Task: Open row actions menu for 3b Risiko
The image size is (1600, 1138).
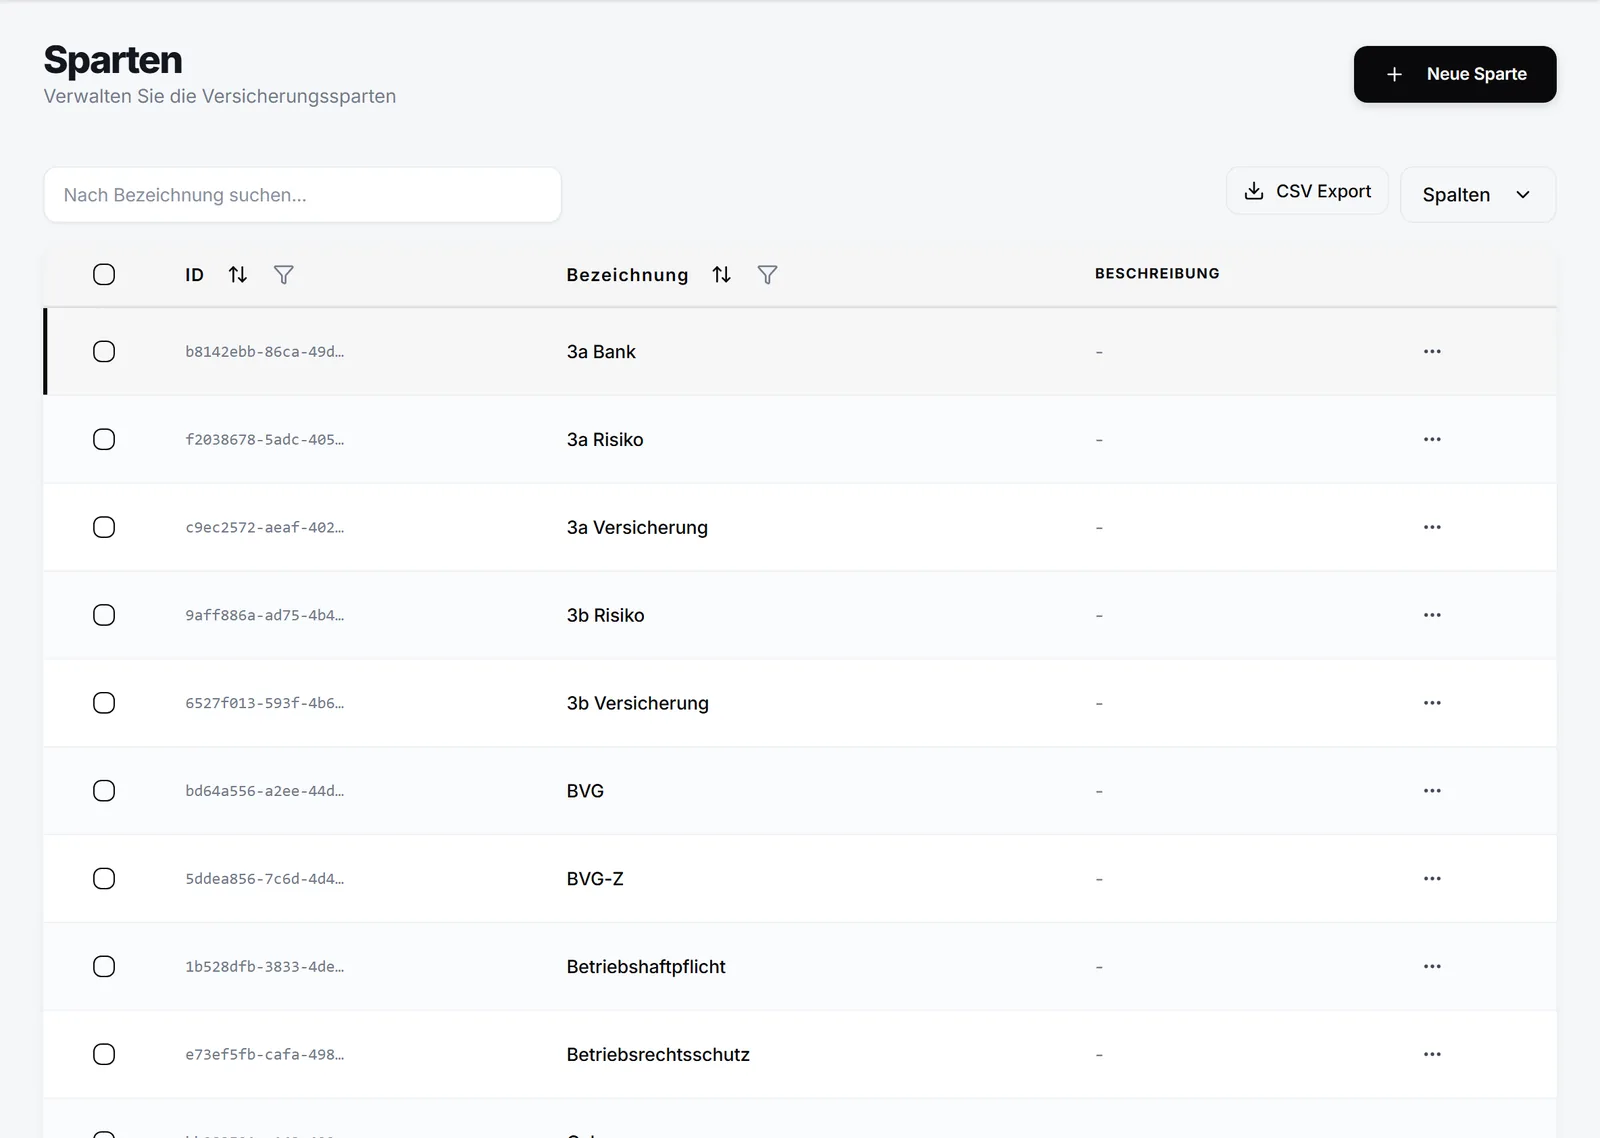Action: coord(1432,615)
